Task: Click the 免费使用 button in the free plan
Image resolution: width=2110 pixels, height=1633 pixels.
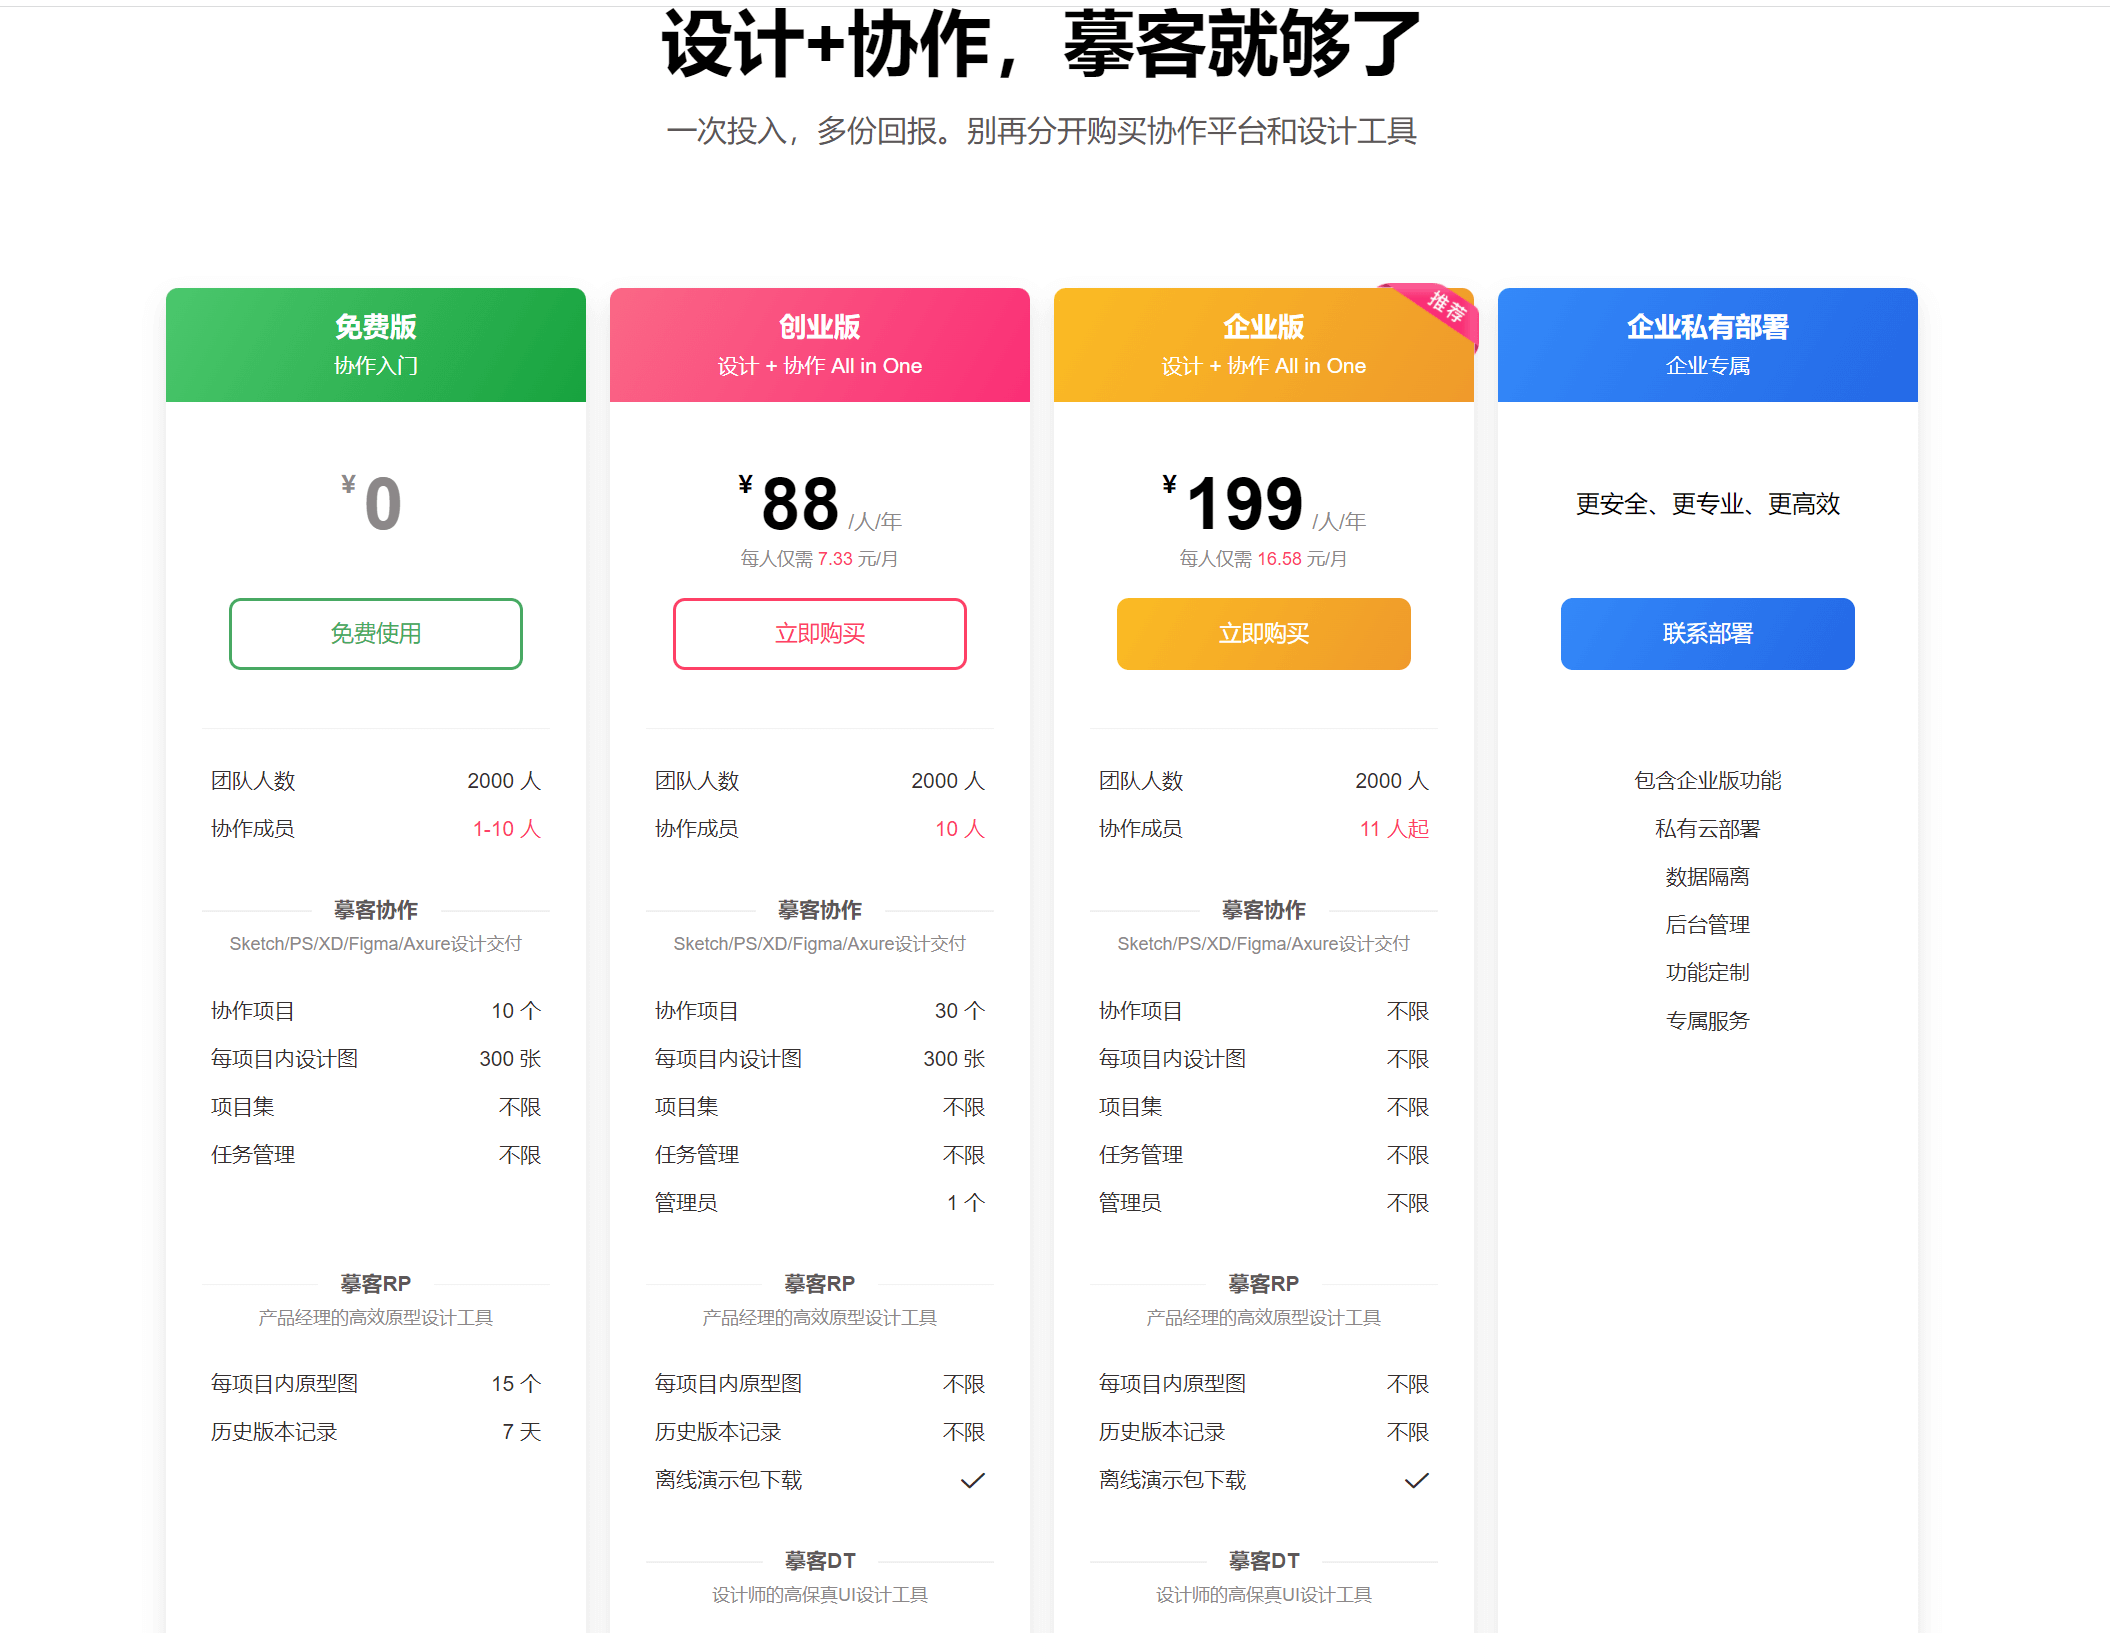Action: [x=376, y=634]
